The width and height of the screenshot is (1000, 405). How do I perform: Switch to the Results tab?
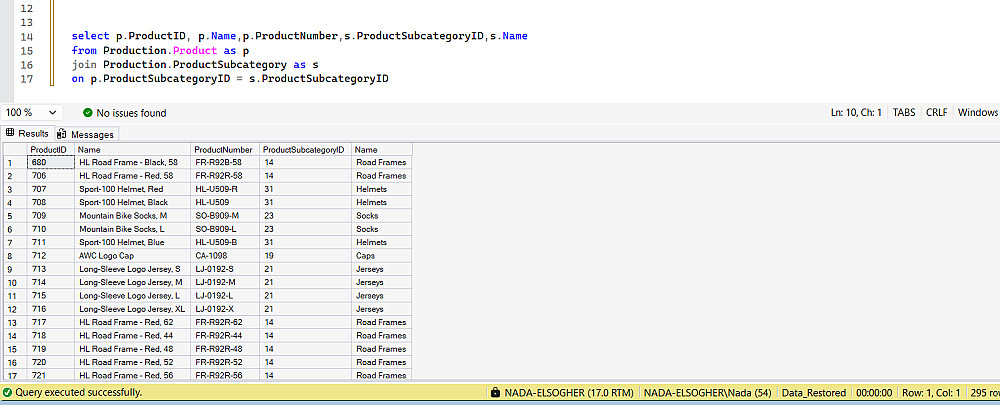tap(32, 133)
